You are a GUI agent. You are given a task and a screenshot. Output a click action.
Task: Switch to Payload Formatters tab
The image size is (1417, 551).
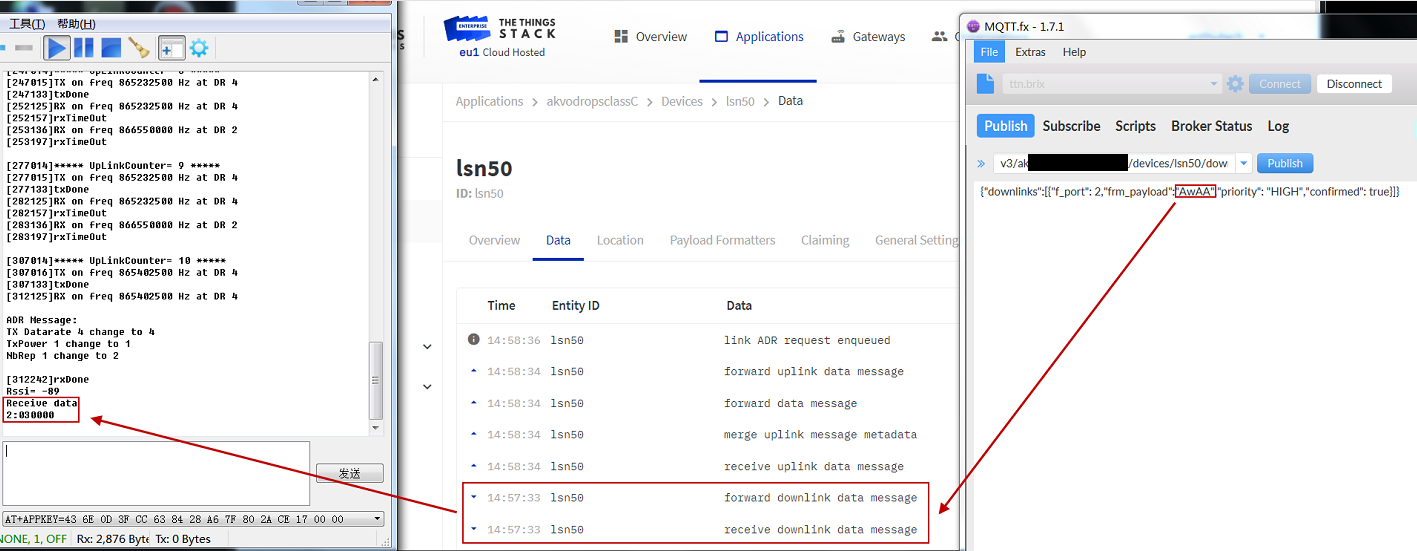(x=722, y=240)
